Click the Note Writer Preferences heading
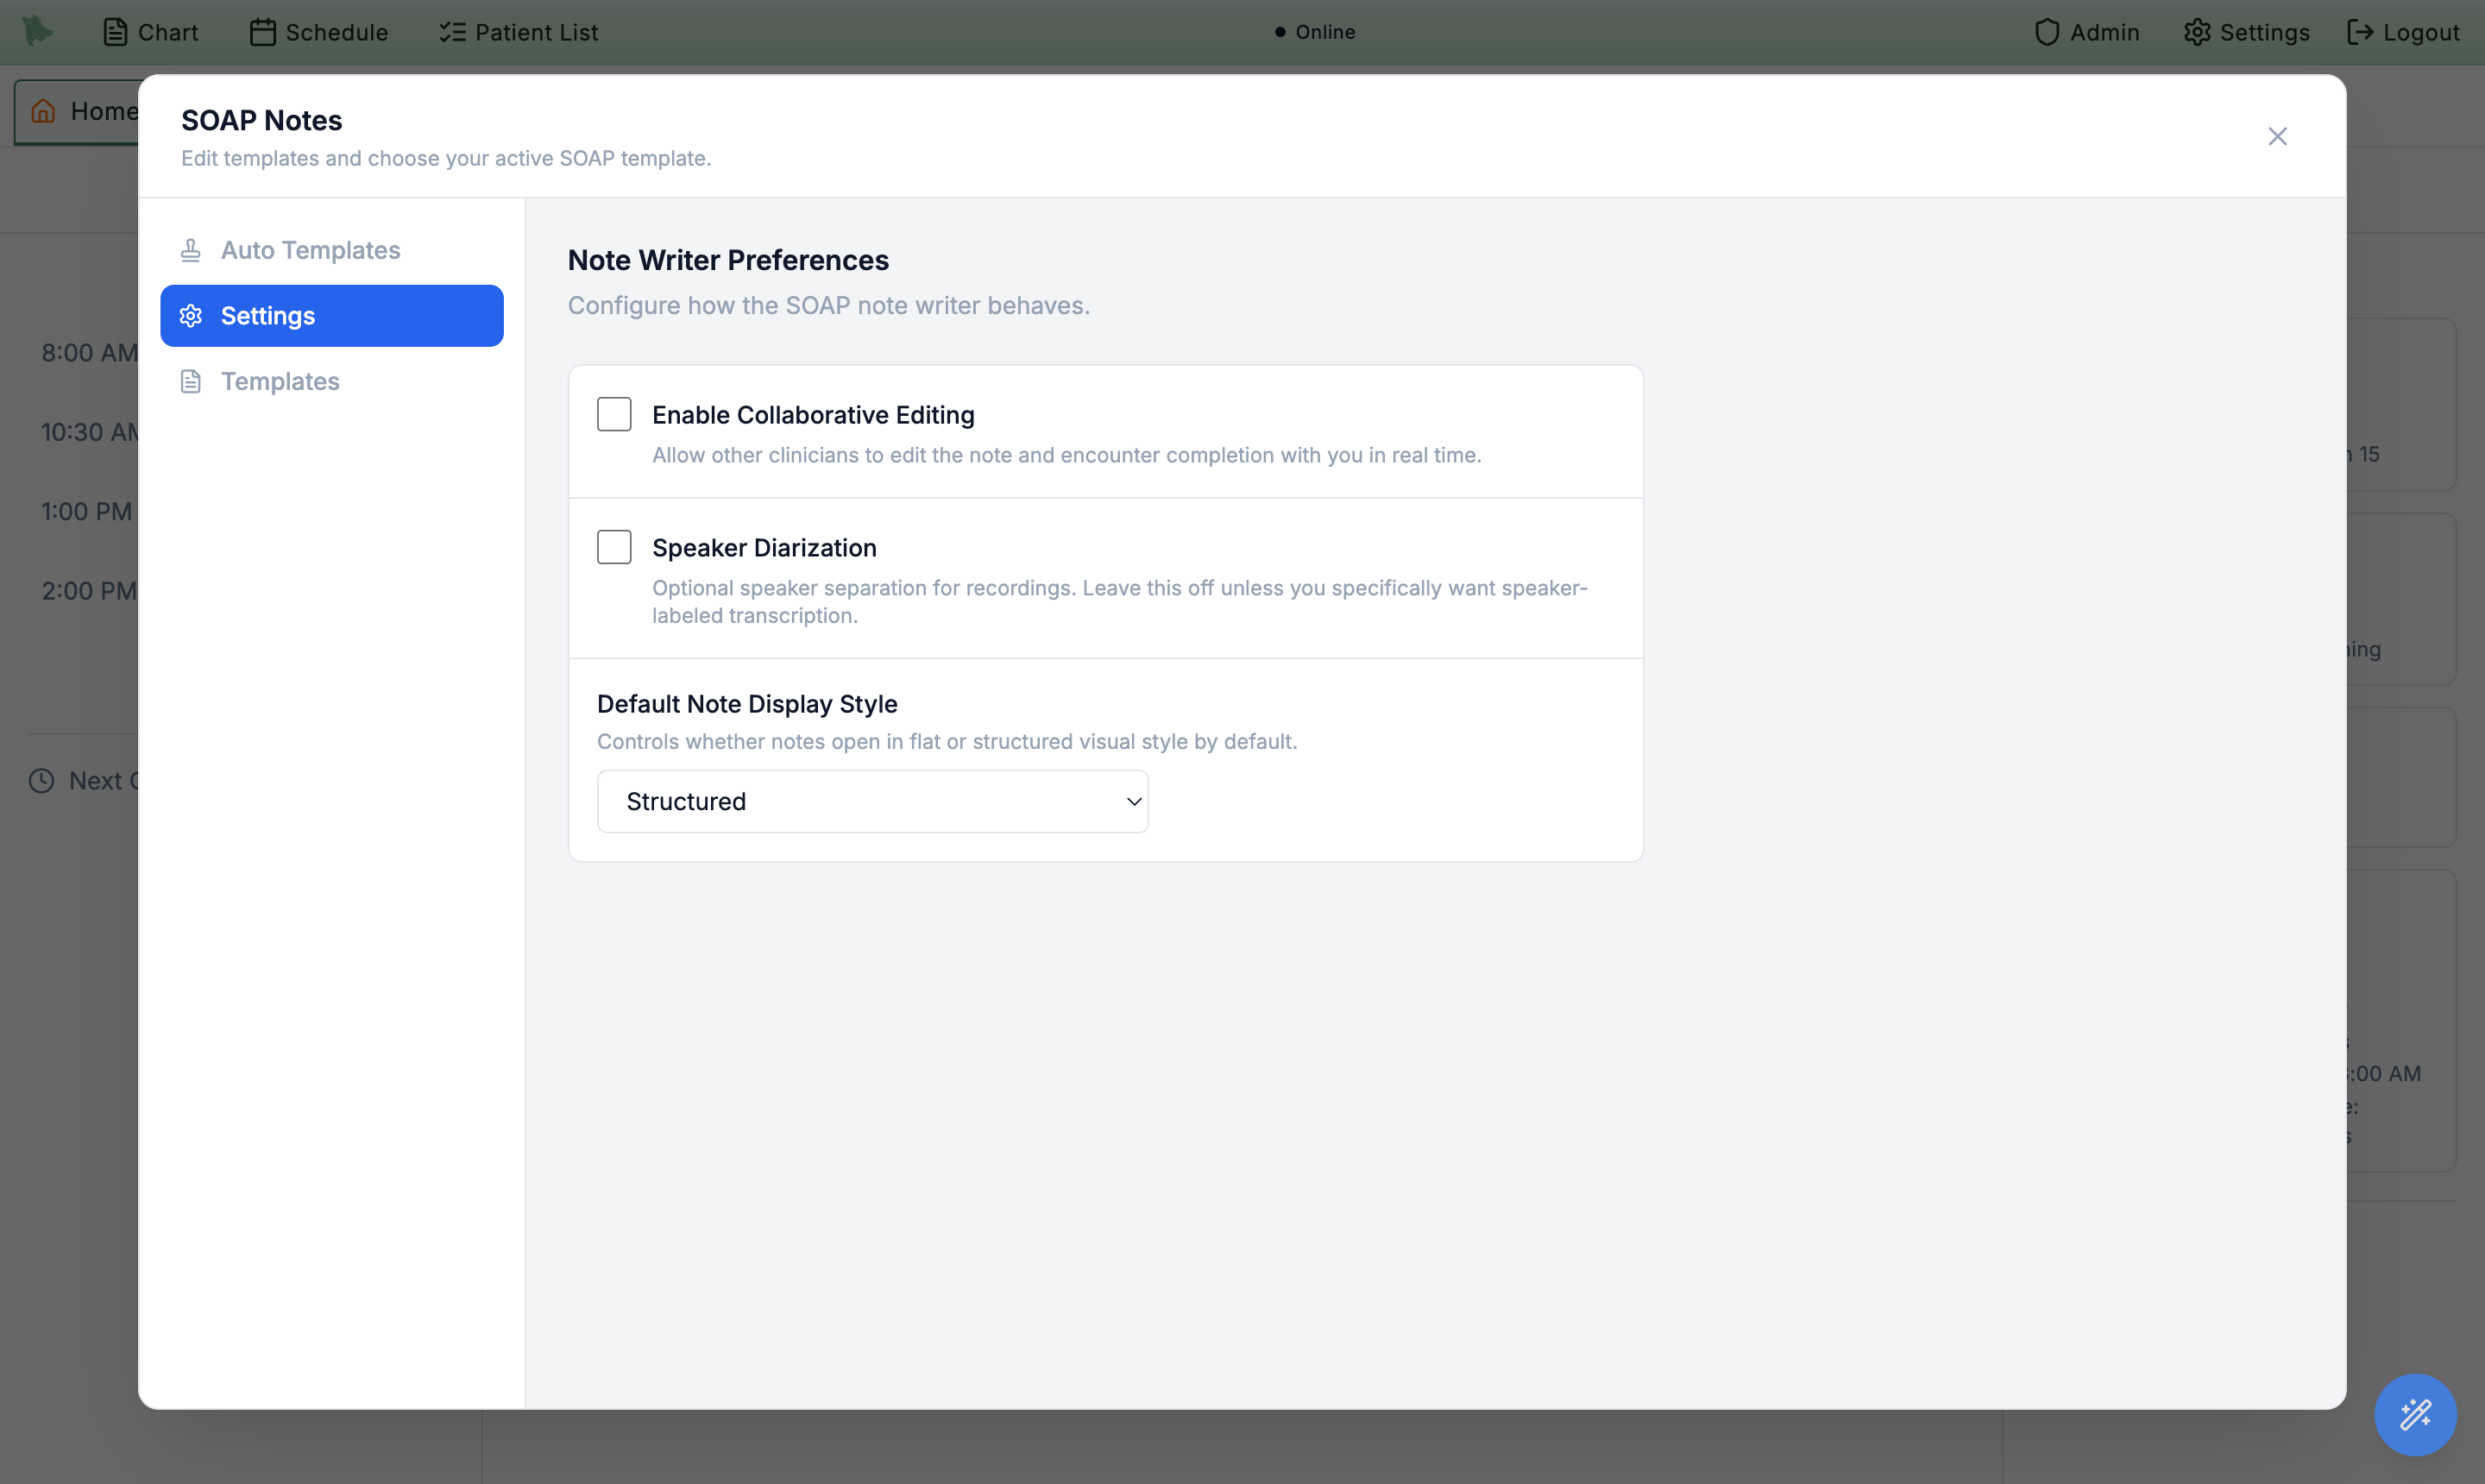The image size is (2485, 1484). (x=728, y=260)
